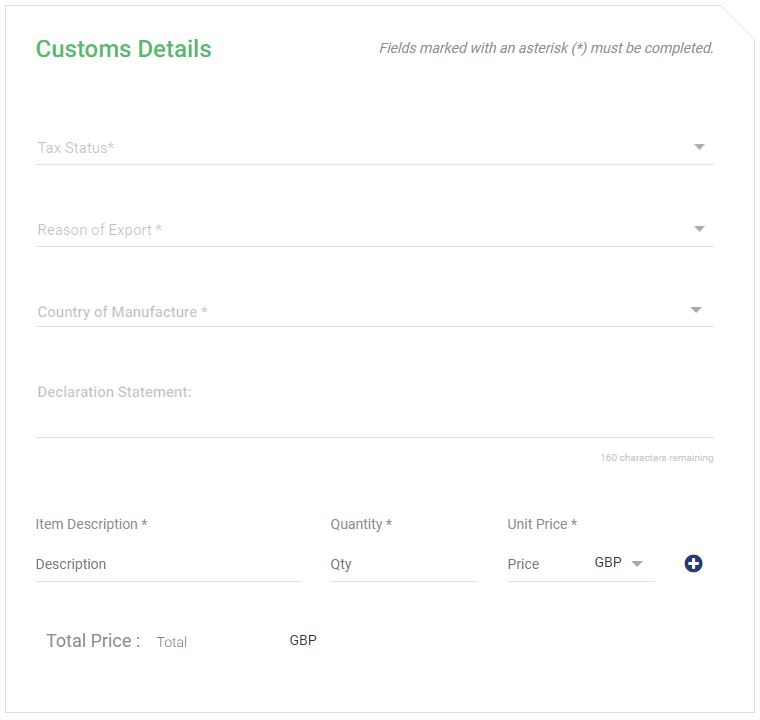
Task: Click the Customs Details heading
Action: click(x=124, y=49)
